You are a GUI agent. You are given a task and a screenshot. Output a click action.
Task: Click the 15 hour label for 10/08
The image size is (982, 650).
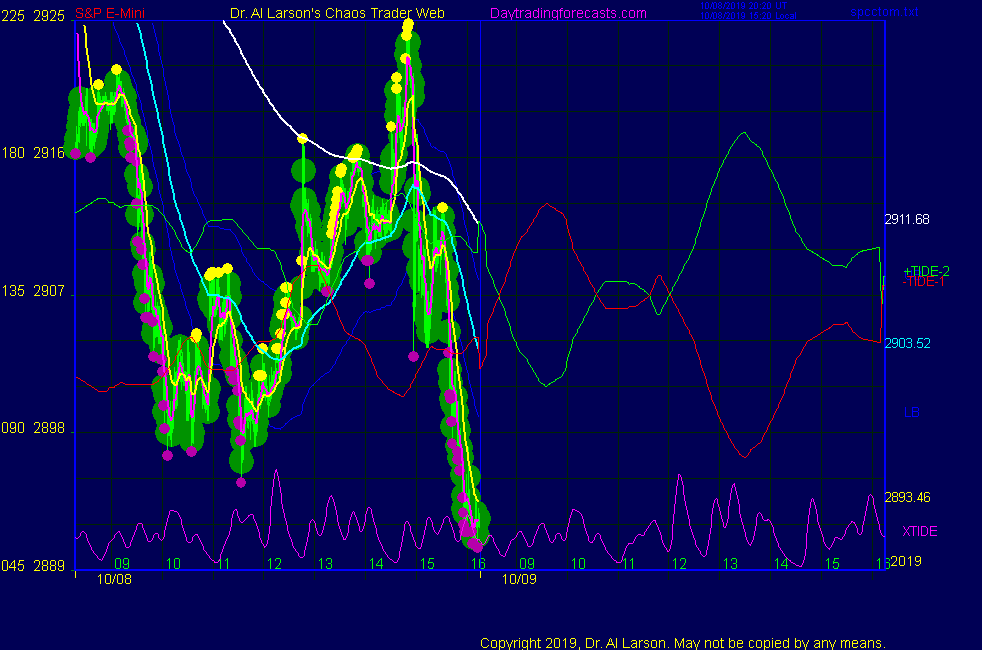pos(427,564)
